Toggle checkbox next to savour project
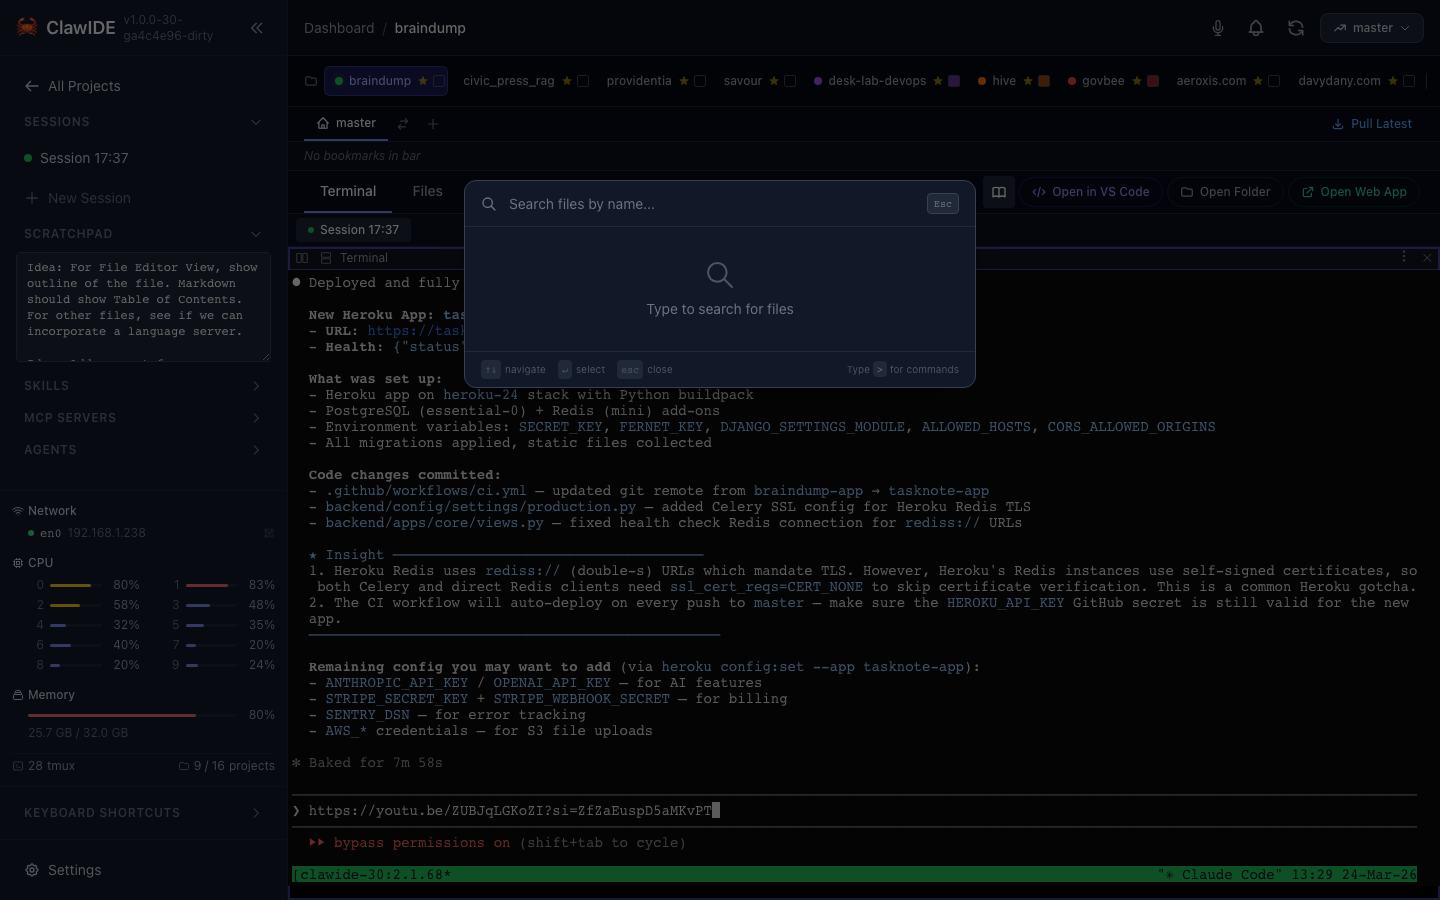This screenshot has width=1440, height=900. coord(790,81)
